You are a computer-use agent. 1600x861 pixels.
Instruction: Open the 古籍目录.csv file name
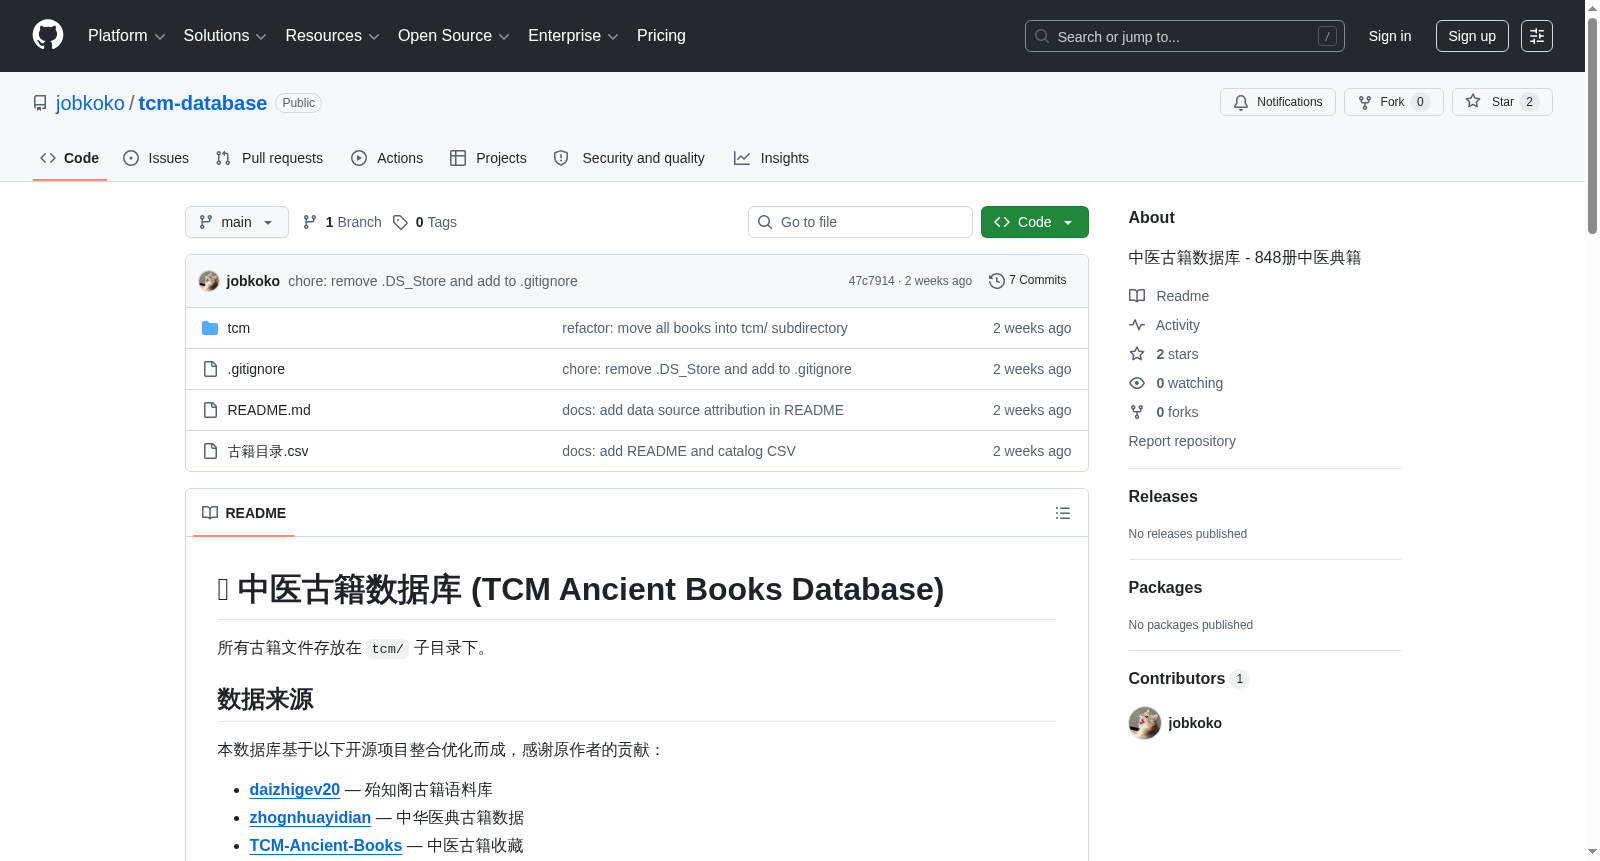point(268,451)
